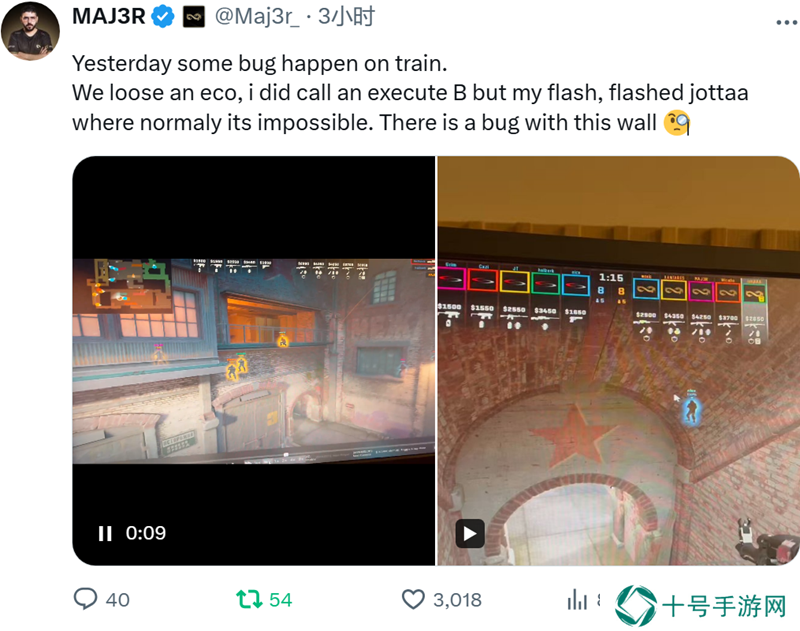
Task: Open the @Maj3r_ handle link
Action: 257,17
